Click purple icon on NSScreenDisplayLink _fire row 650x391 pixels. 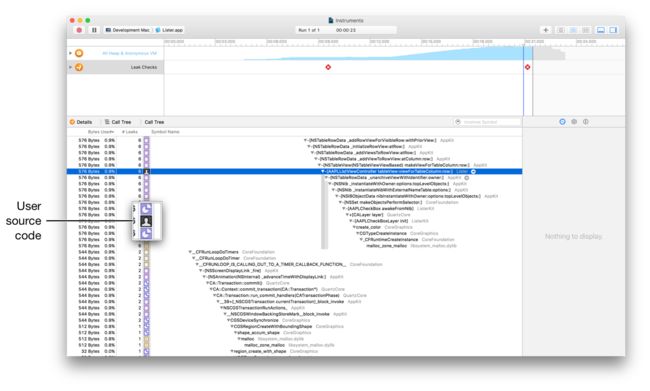coord(146,271)
